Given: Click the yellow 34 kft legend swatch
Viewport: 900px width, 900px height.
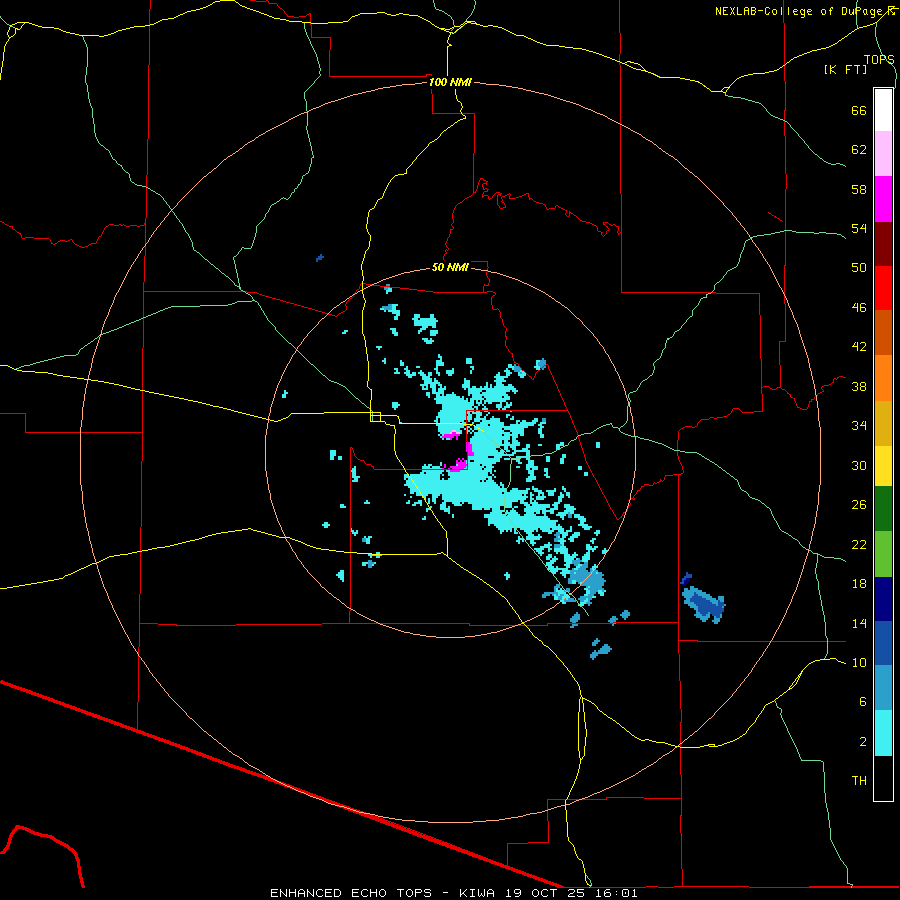Looking at the screenshot, I should (x=883, y=466).
